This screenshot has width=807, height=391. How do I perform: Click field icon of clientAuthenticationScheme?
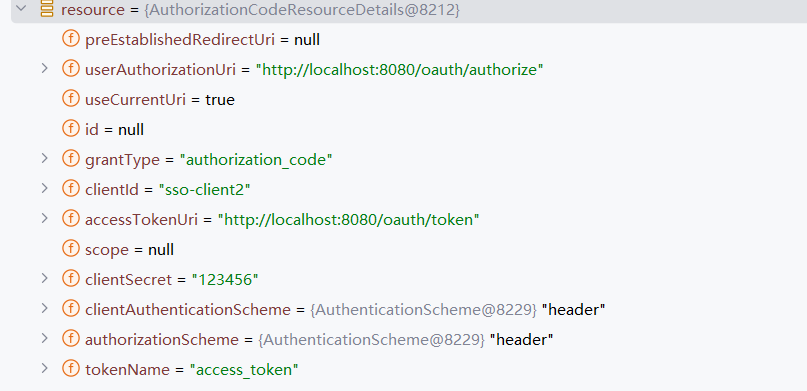click(71, 308)
